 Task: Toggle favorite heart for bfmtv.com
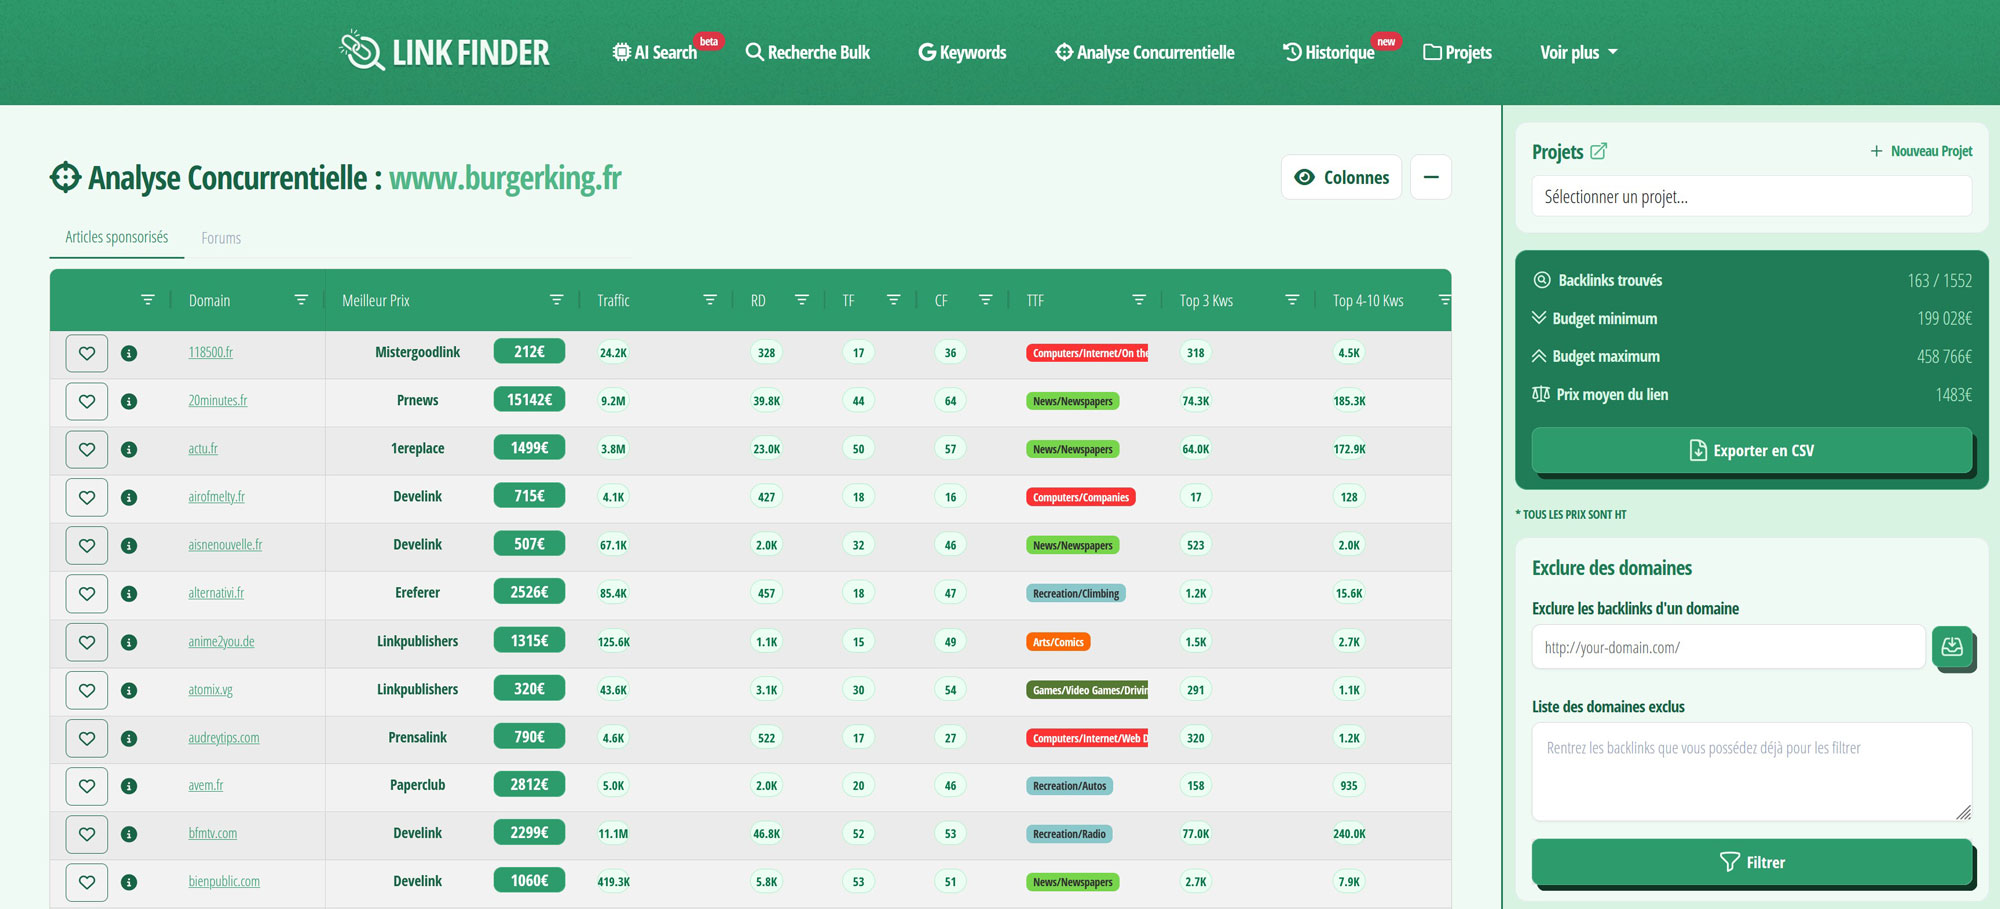click(87, 834)
